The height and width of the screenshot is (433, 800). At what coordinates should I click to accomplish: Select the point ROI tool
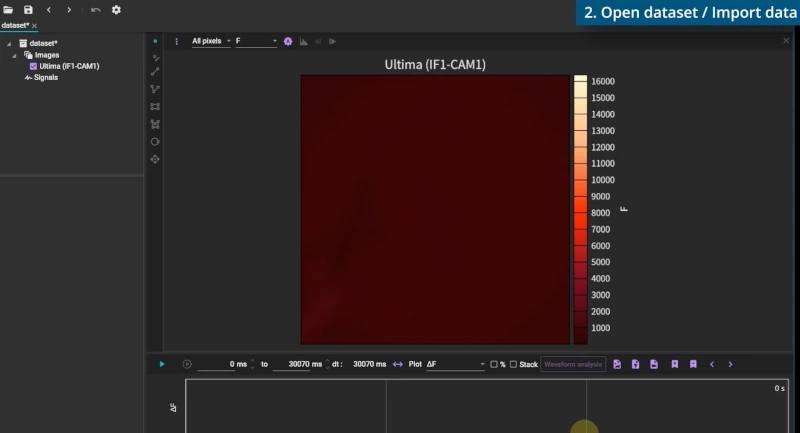coord(156,58)
